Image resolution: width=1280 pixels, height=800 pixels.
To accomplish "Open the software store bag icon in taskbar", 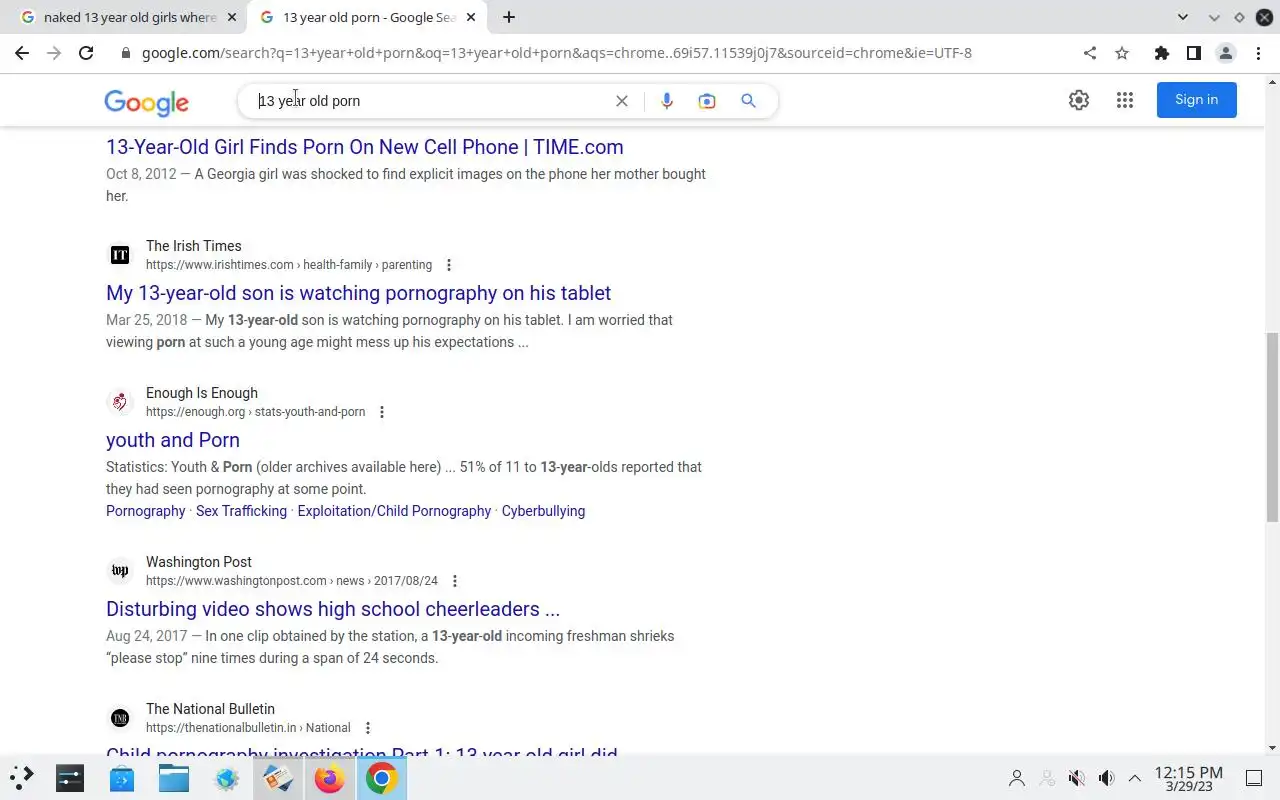I will coord(122,777).
